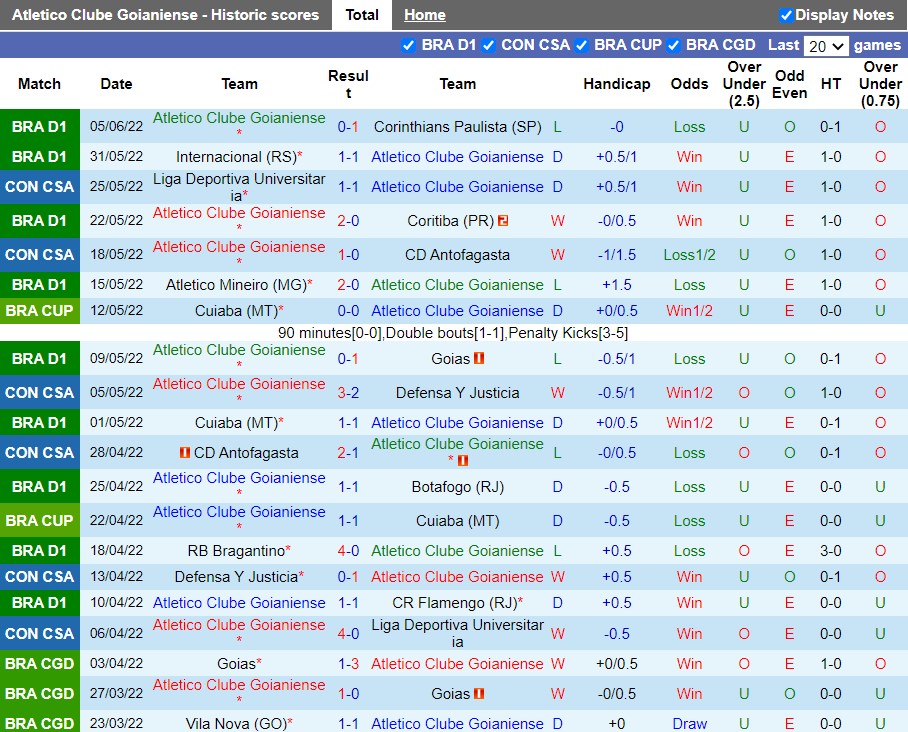Click the Over Under (2.5) column header
908x732 pixels.
click(744, 84)
